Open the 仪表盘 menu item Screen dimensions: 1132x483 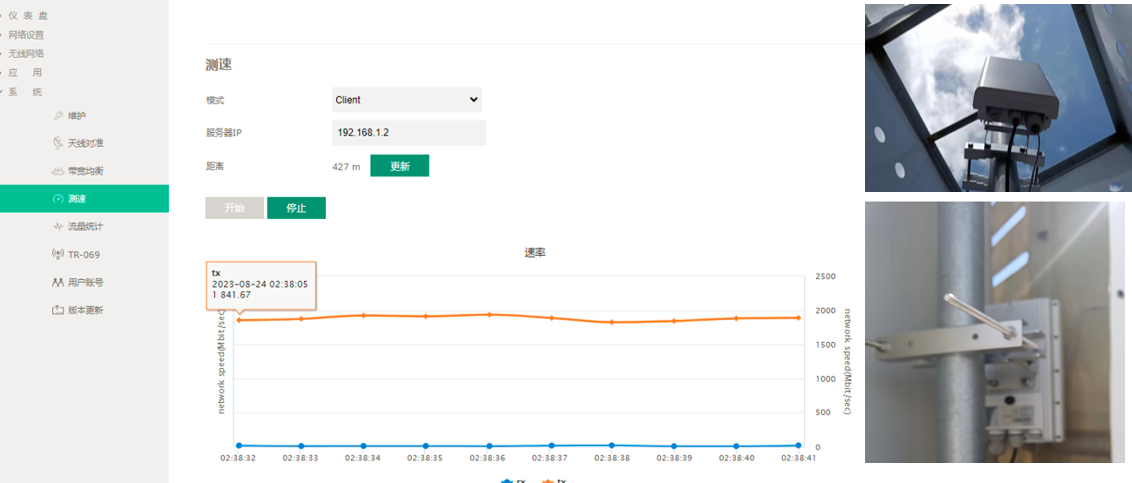pyautogui.click(x=26, y=15)
